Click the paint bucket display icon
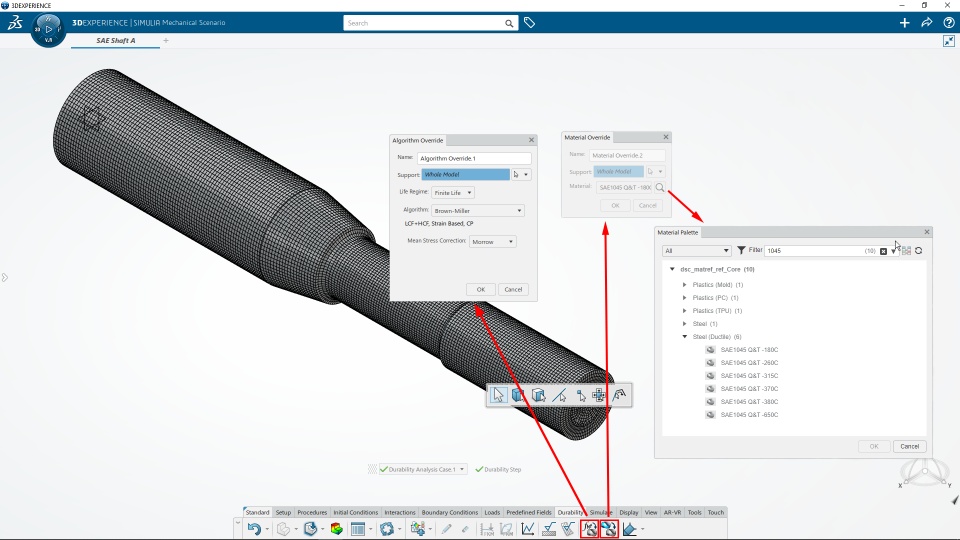The width and height of the screenshot is (960, 540). (x=629, y=528)
